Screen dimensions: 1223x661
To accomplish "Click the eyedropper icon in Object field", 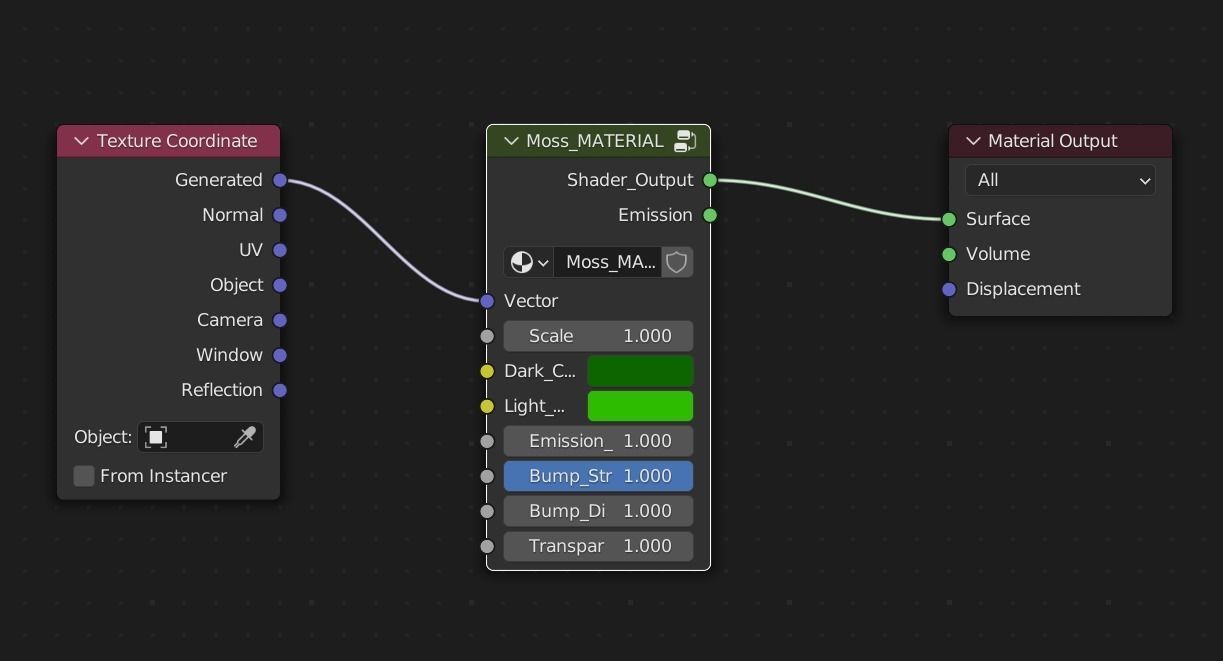I will [245, 437].
